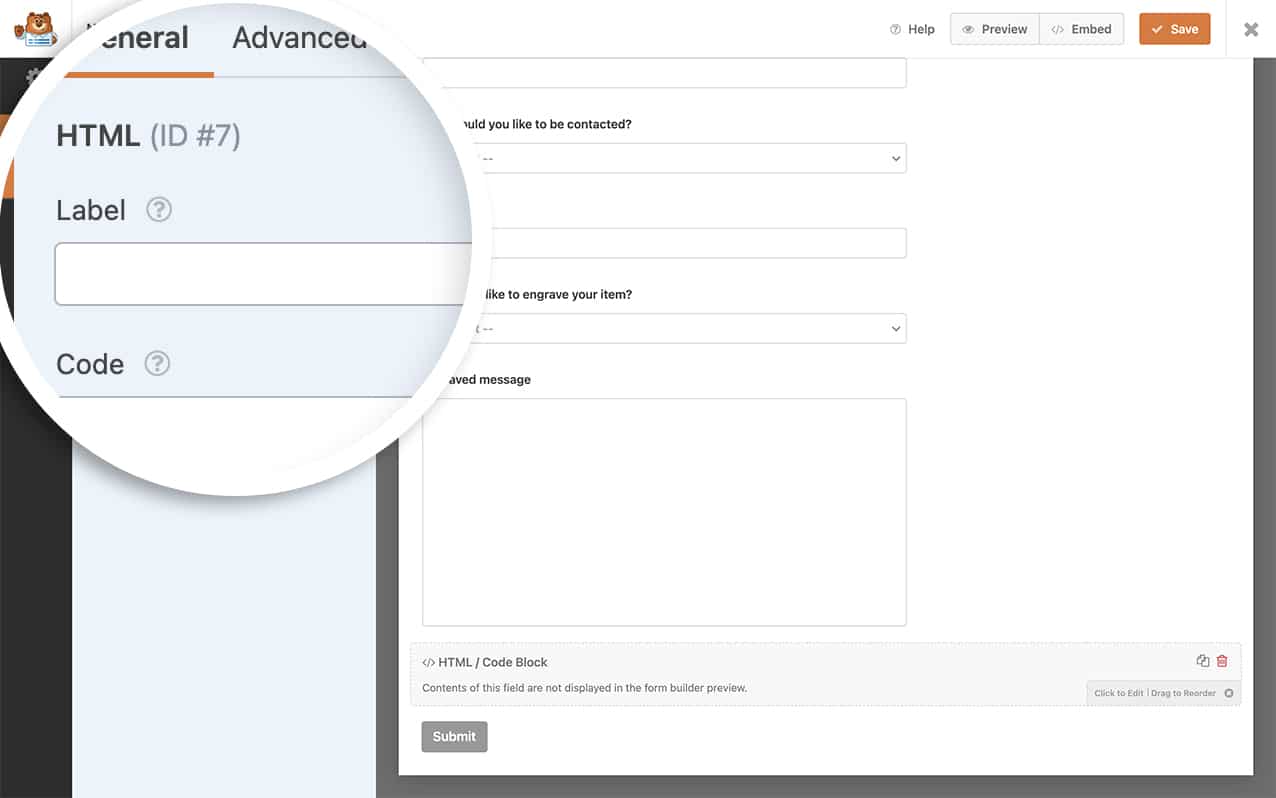Open the contact method select dropdown

[893, 158]
